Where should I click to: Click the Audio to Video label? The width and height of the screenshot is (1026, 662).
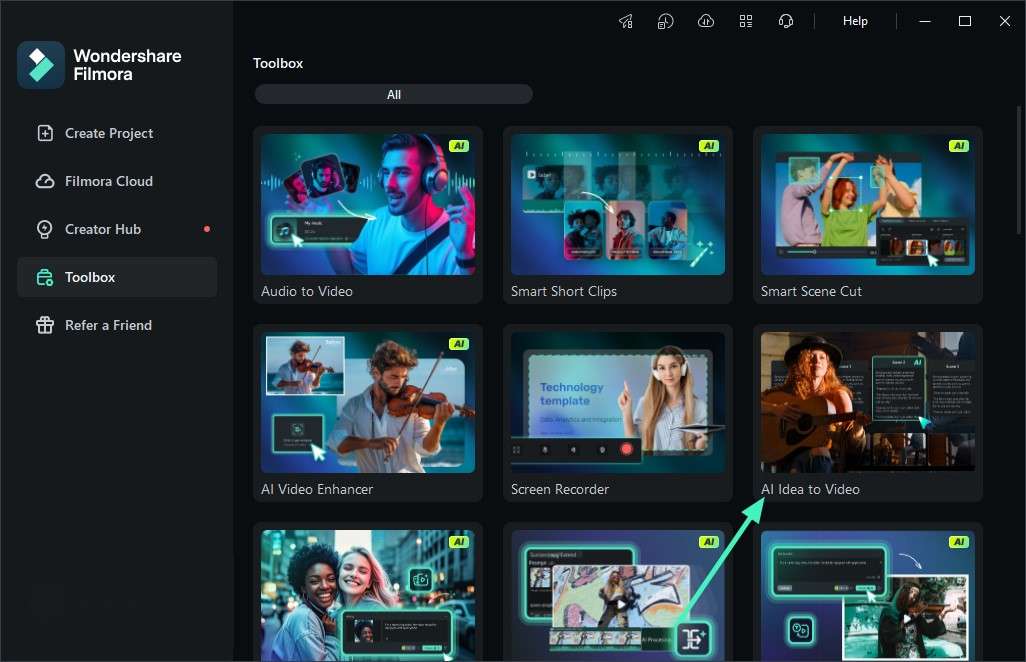click(x=307, y=292)
